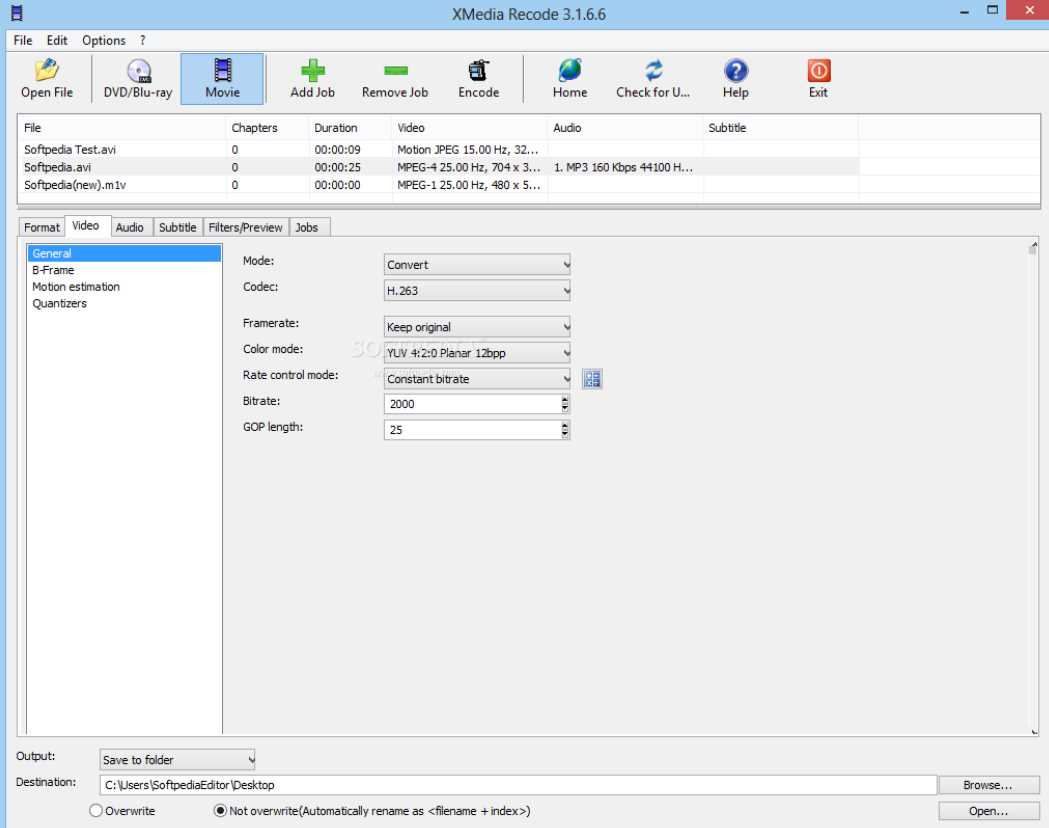Open the Mode dropdown showing Convert
The height and width of the screenshot is (828, 1049).
click(x=477, y=265)
